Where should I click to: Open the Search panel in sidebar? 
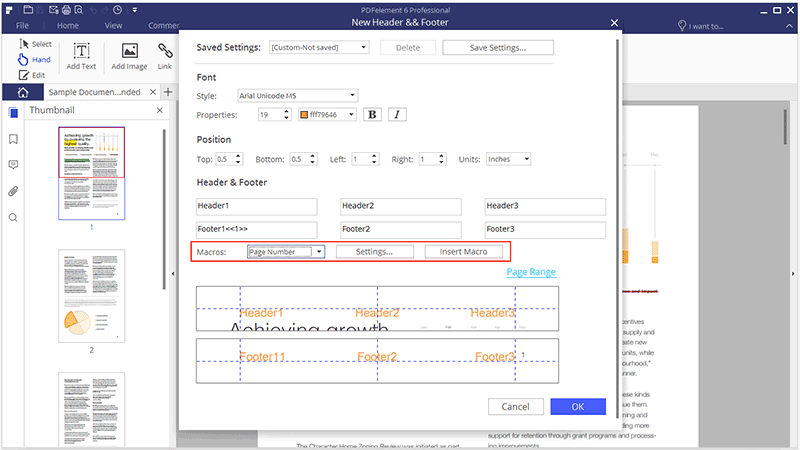click(x=13, y=217)
